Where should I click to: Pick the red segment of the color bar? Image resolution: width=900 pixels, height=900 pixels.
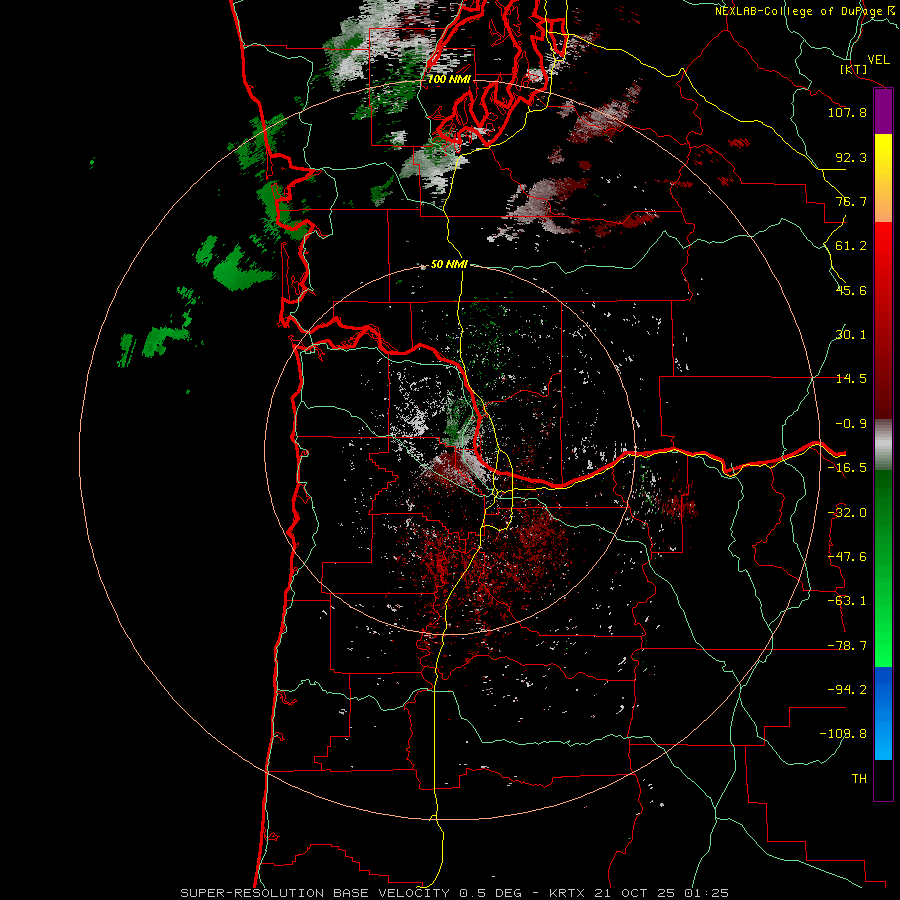[883, 320]
